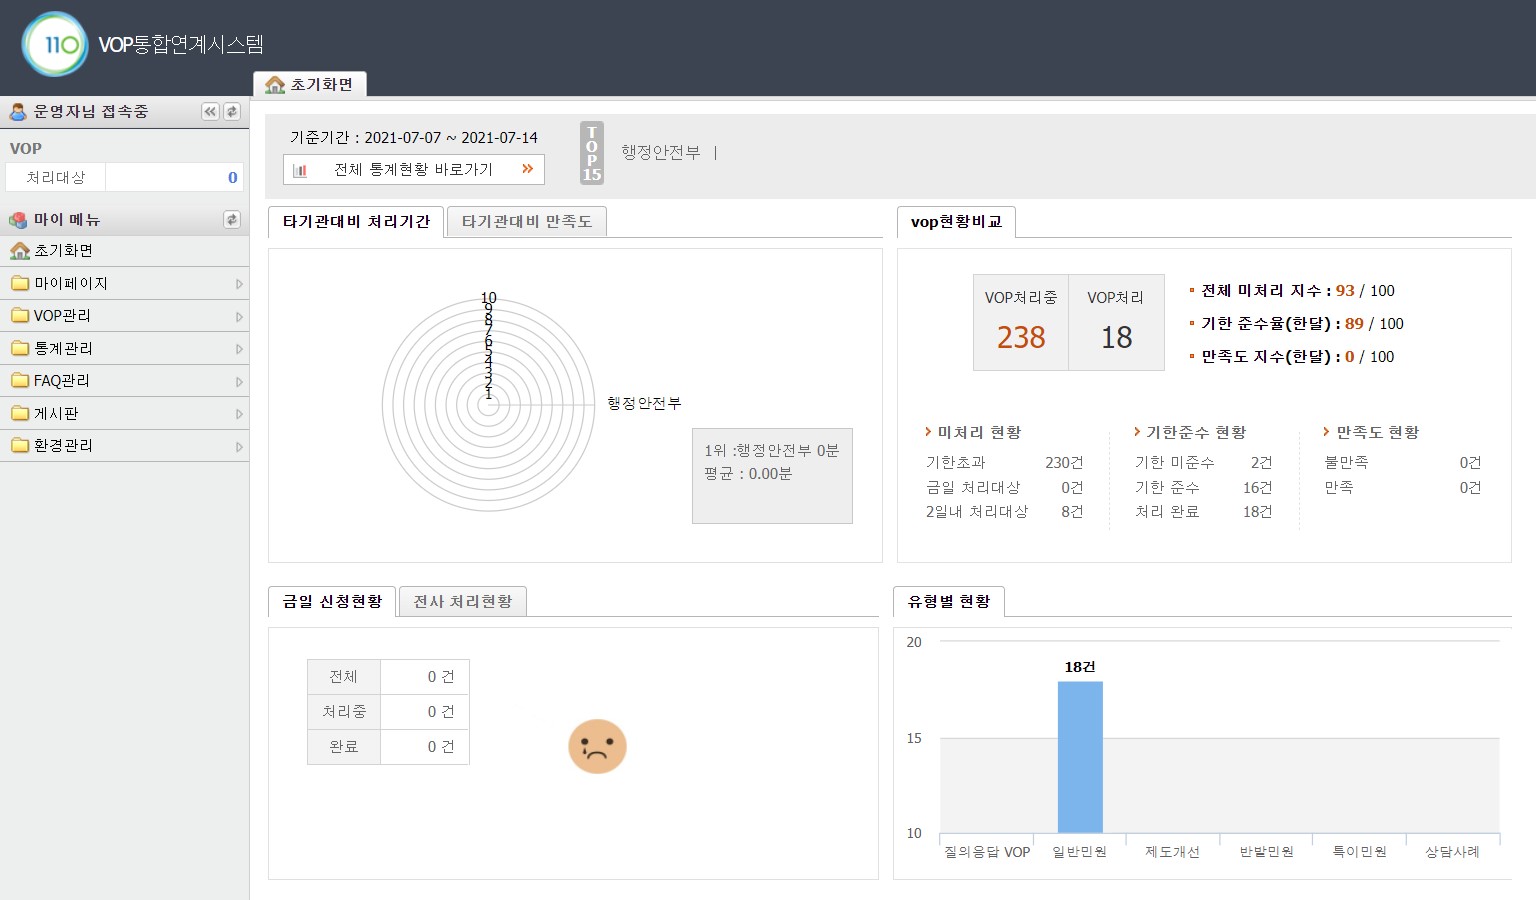Click the refresh icon in 마이 메뉴 header
1536x900 pixels.
pos(232,219)
